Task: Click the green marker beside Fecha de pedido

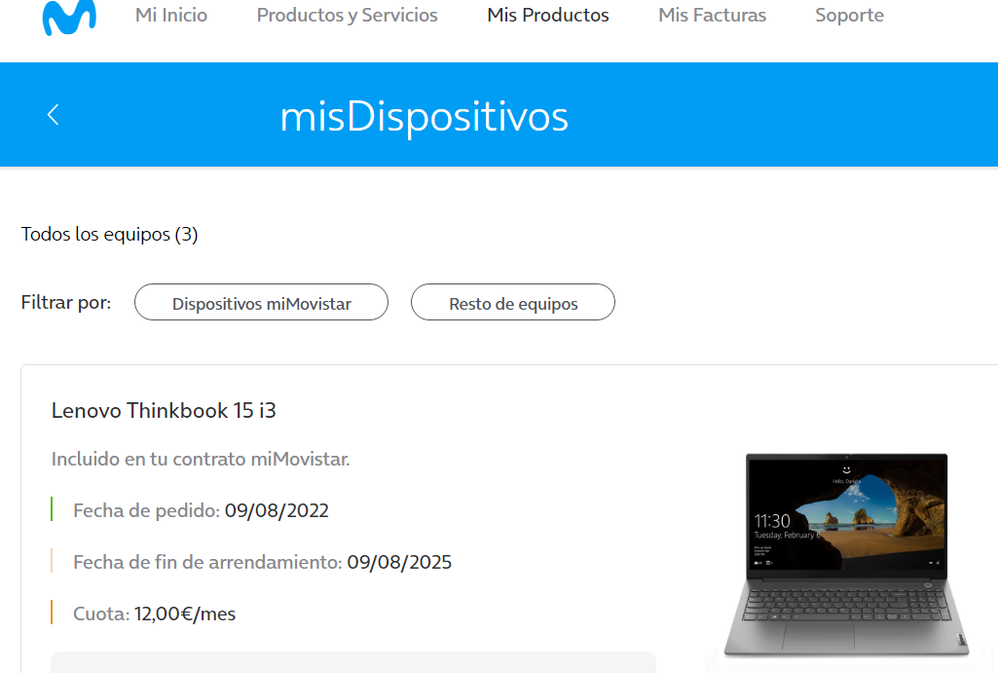Action: point(52,509)
